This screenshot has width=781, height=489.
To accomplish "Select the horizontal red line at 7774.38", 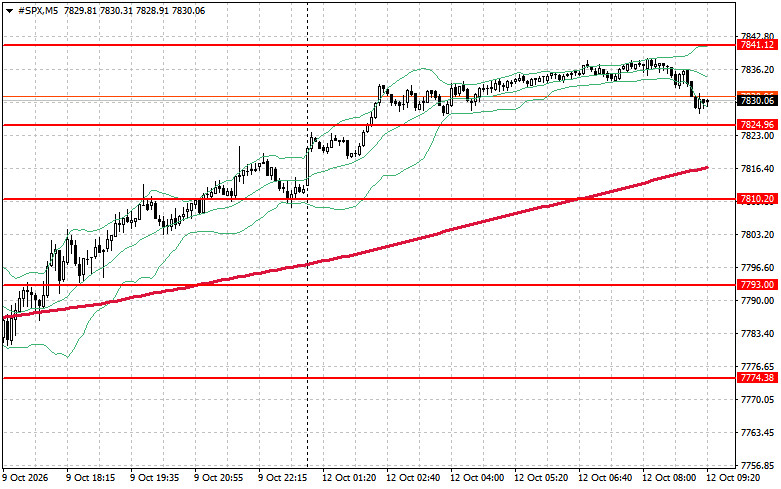I will 369,378.
